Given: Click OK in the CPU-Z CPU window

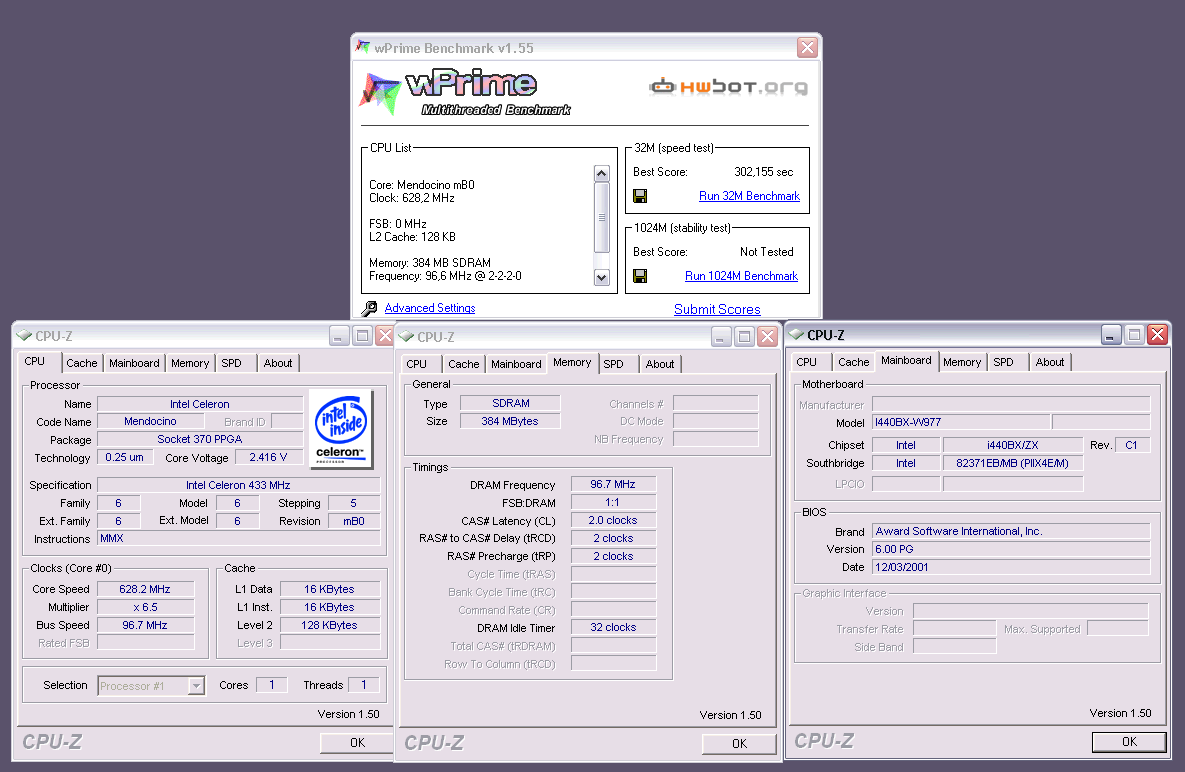Looking at the screenshot, I should point(357,743).
